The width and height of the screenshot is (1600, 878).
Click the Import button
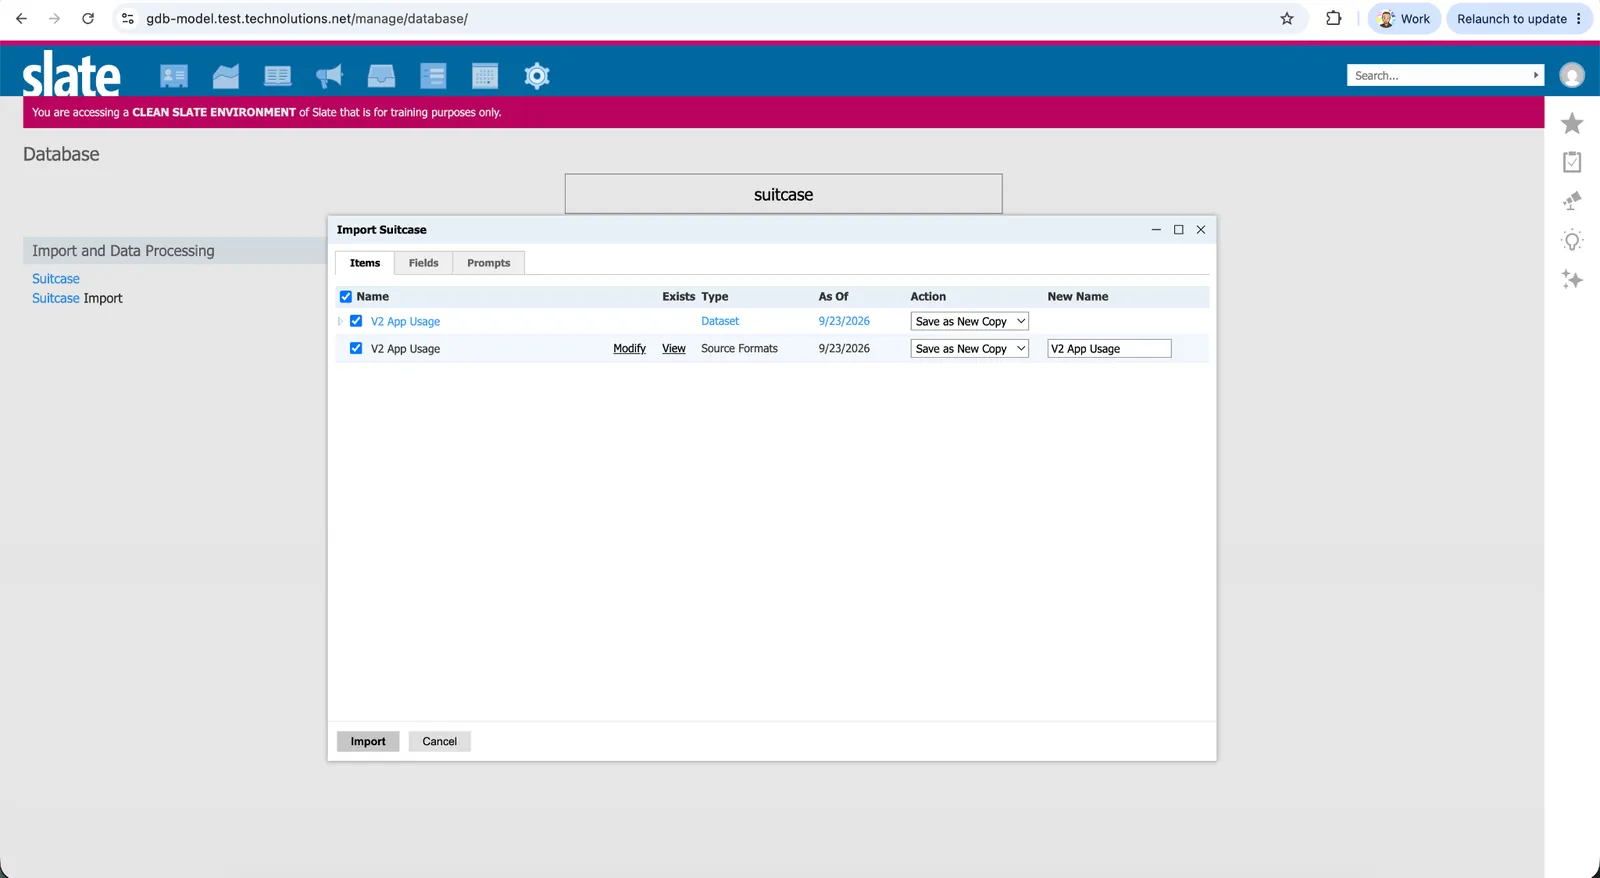point(368,741)
